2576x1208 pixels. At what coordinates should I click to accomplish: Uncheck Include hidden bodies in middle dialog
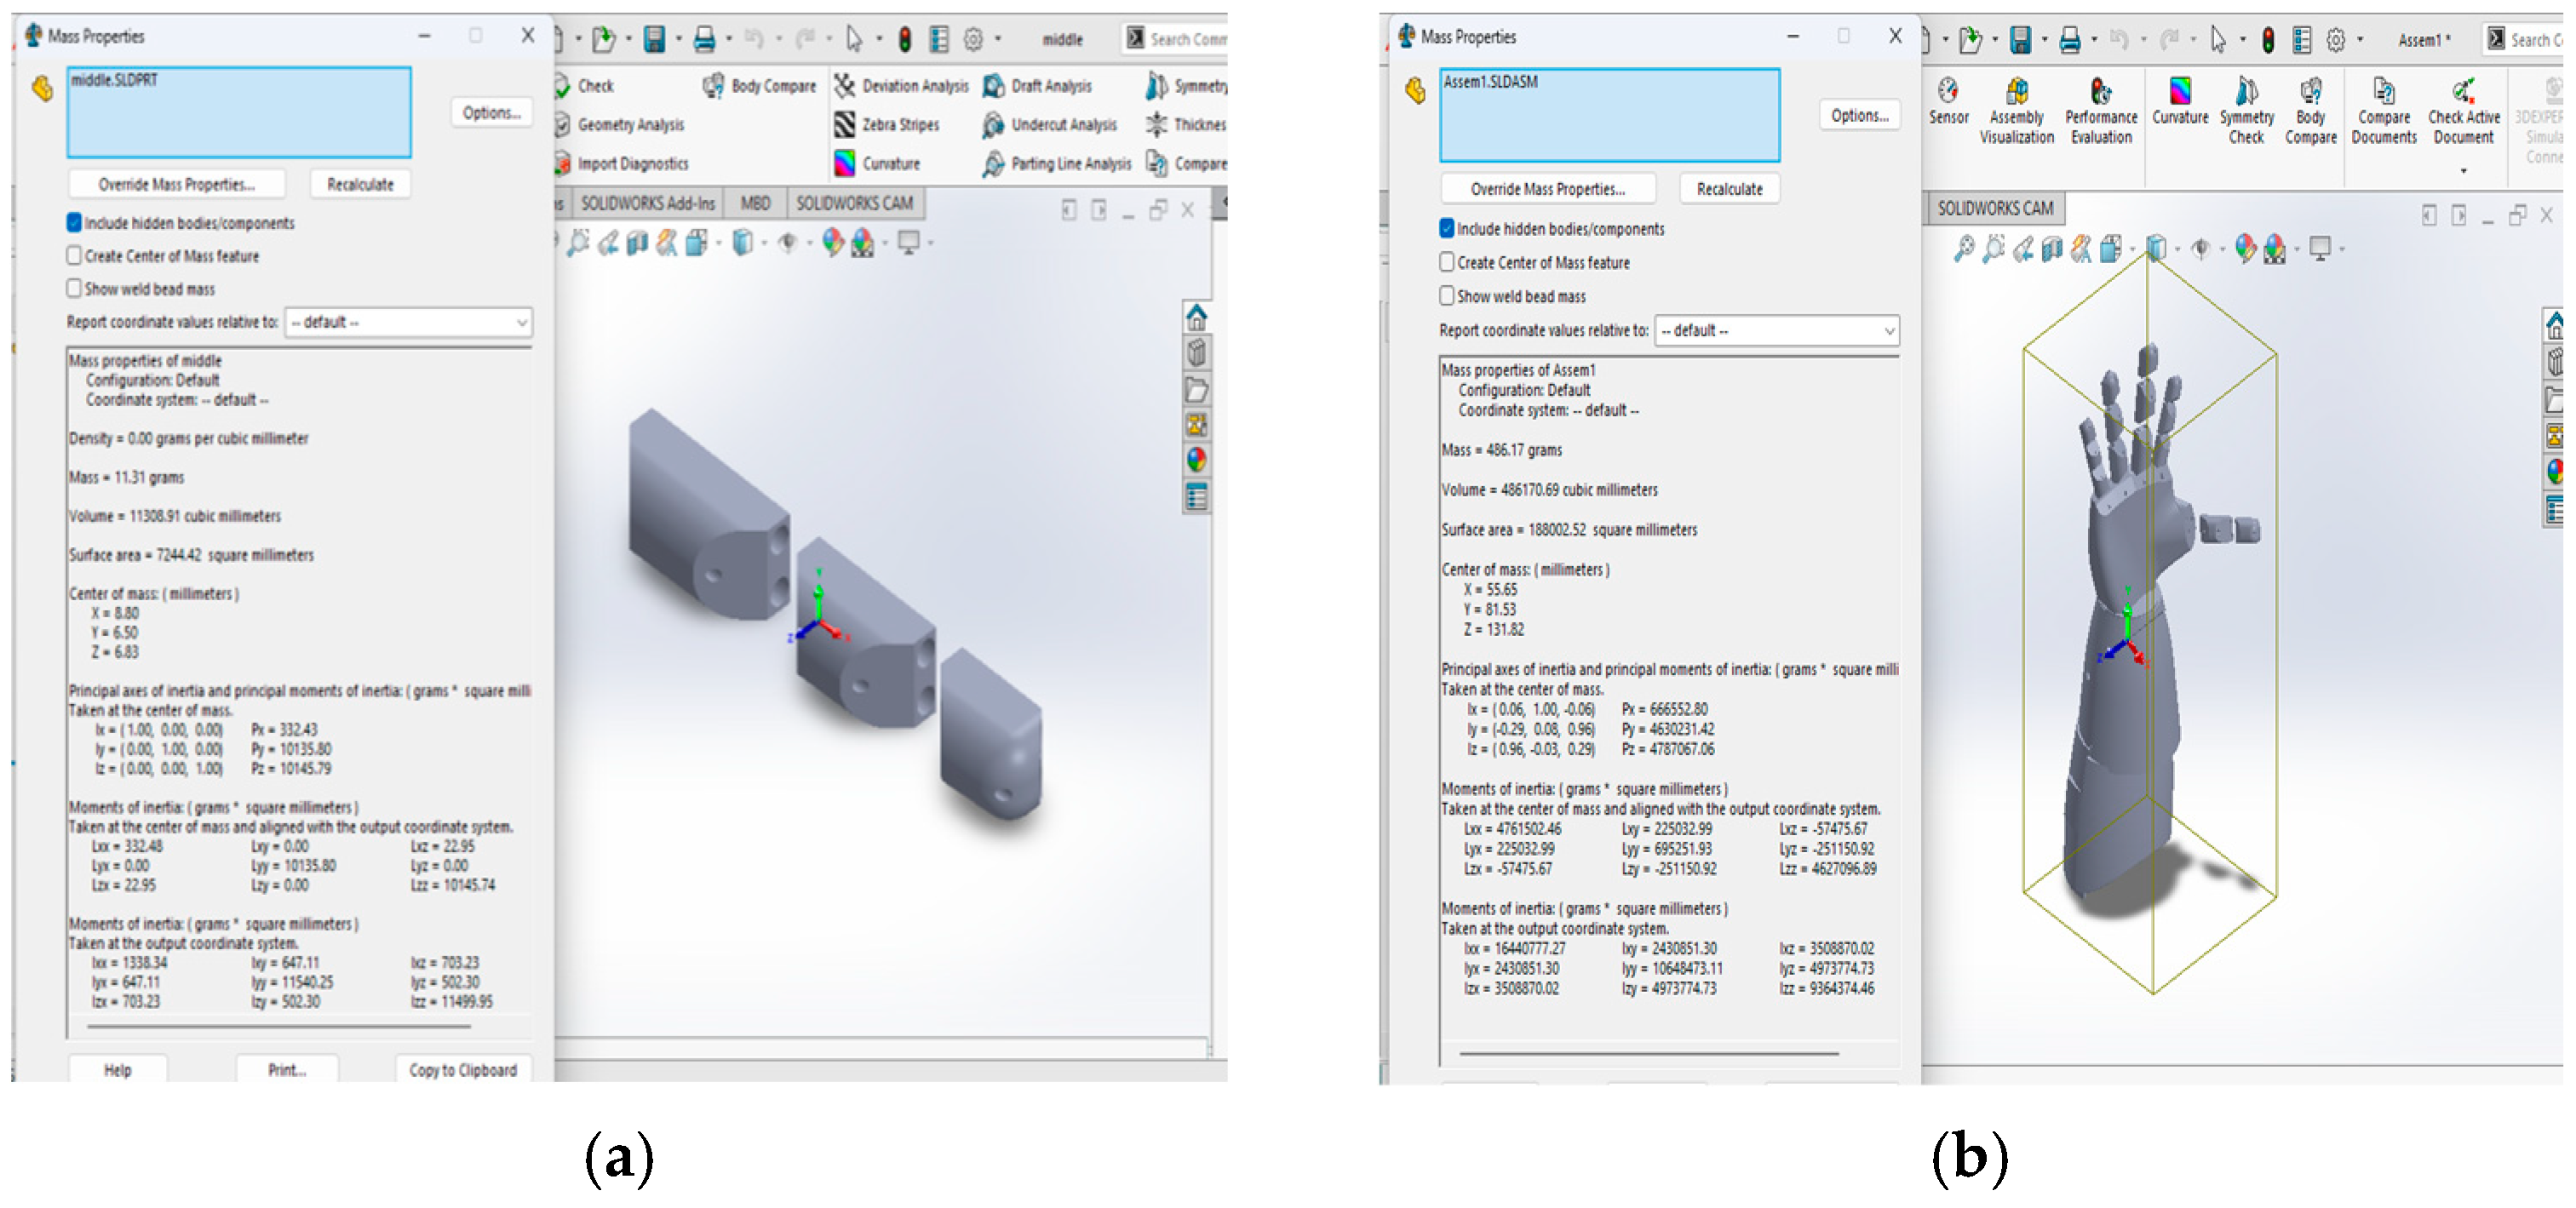click(x=74, y=223)
